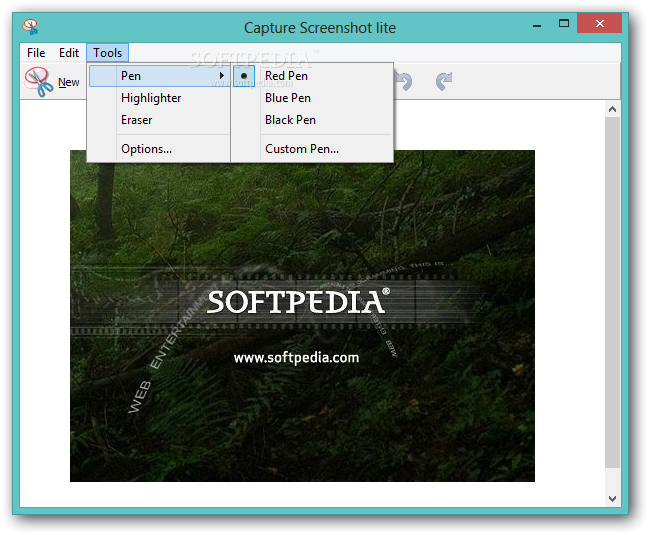649x535 pixels.
Task: Click the redo arrow icon
Action: (x=444, y=81)
